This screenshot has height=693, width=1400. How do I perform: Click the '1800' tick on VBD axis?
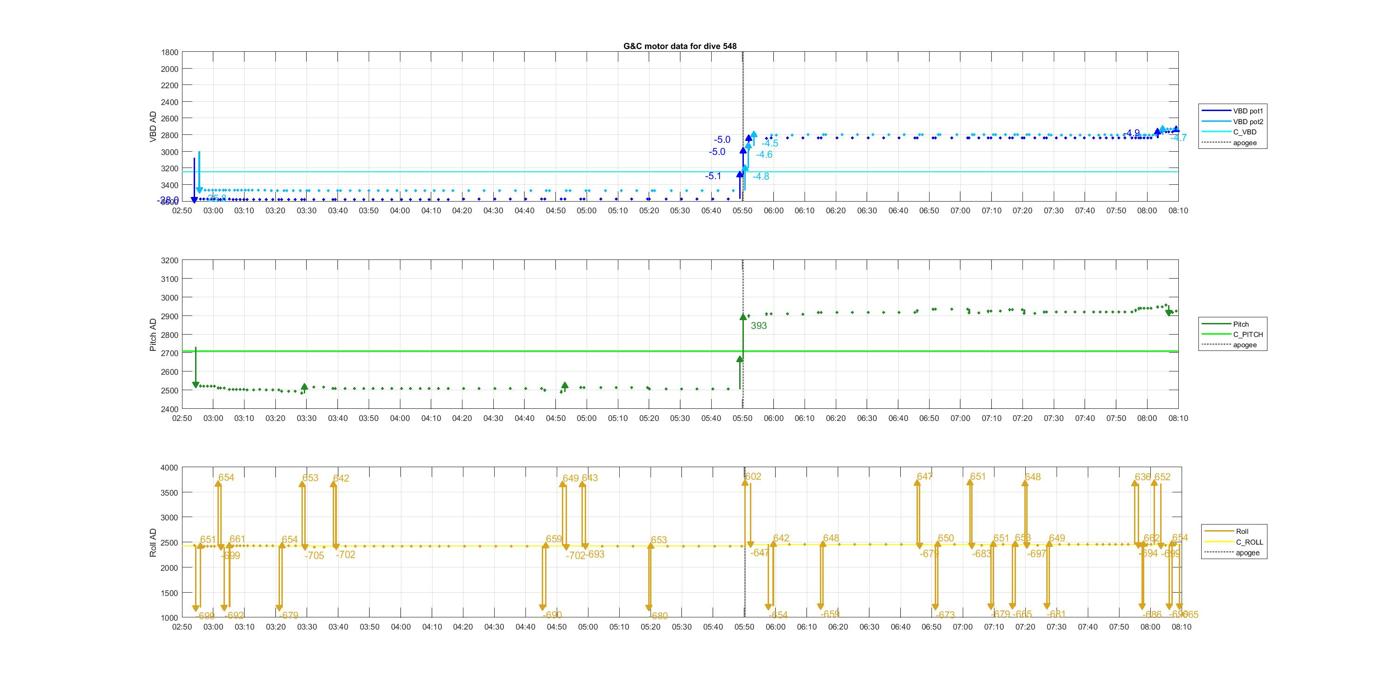[x=170, y=52]
